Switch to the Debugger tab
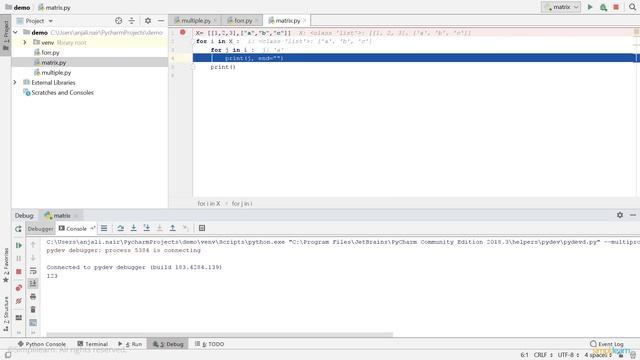This screenshot has width=640, height=360. (x=40, y=229)
